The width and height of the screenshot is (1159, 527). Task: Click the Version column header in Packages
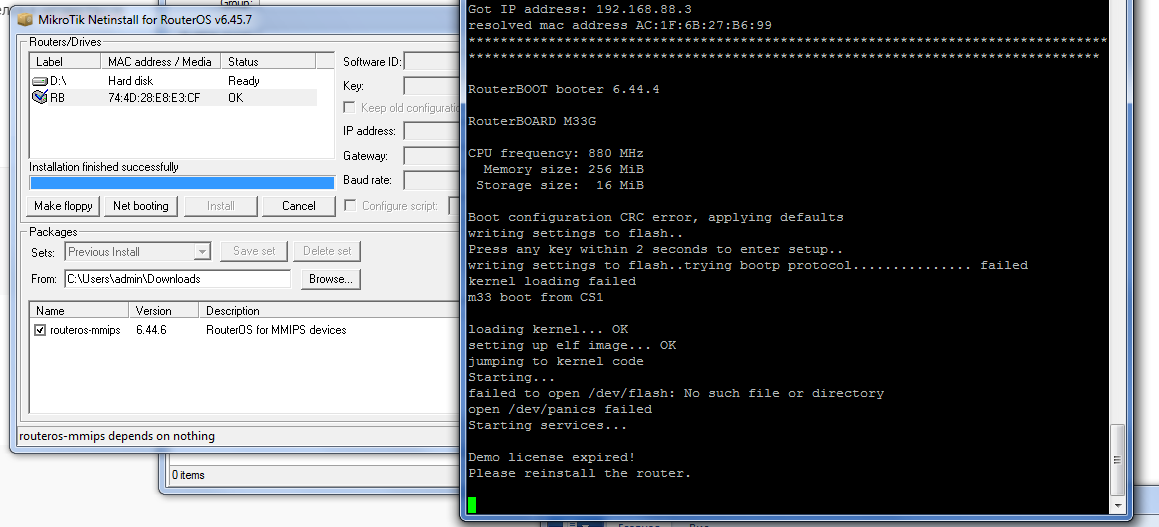164,310
